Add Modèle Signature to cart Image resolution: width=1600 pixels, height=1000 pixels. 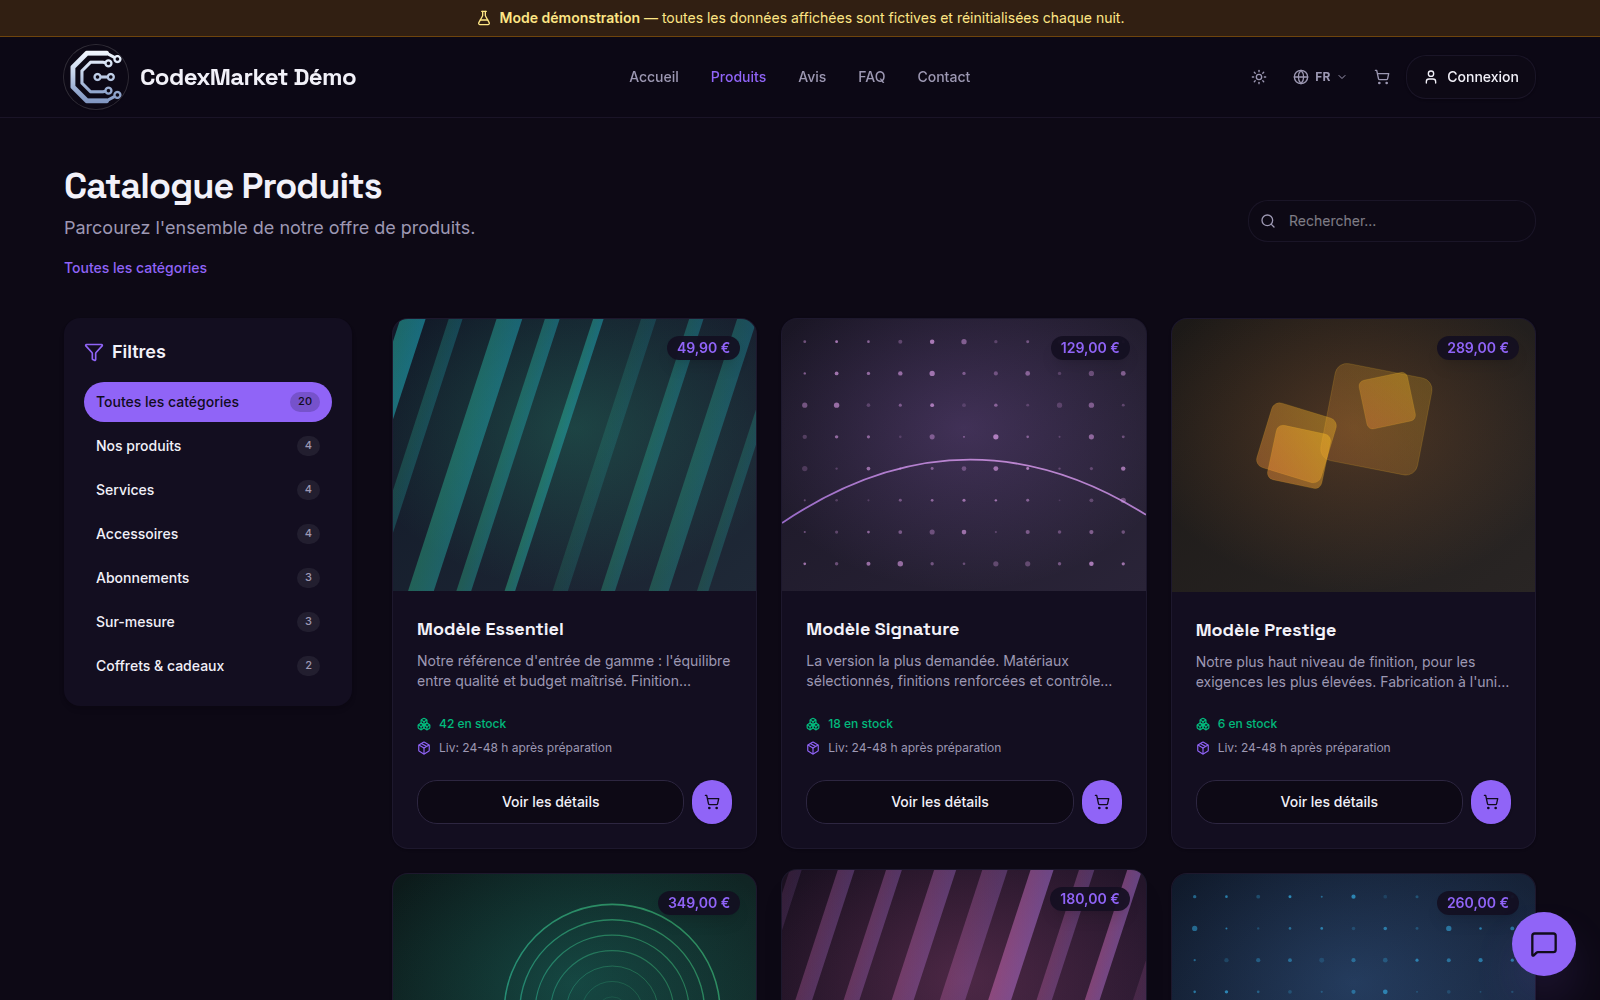tap(1102, 802)
